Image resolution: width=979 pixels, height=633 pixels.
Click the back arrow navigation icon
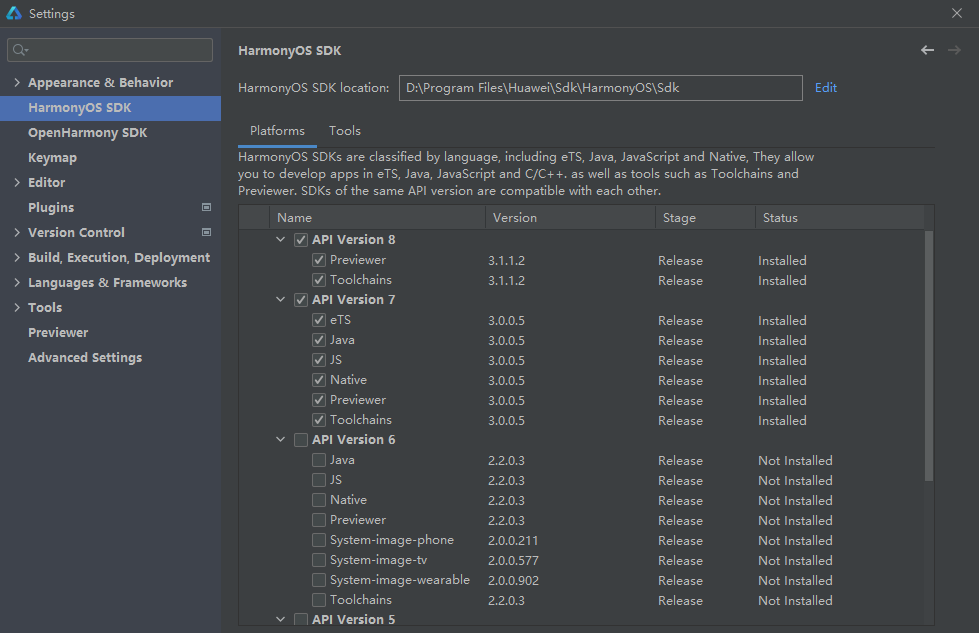927,50
